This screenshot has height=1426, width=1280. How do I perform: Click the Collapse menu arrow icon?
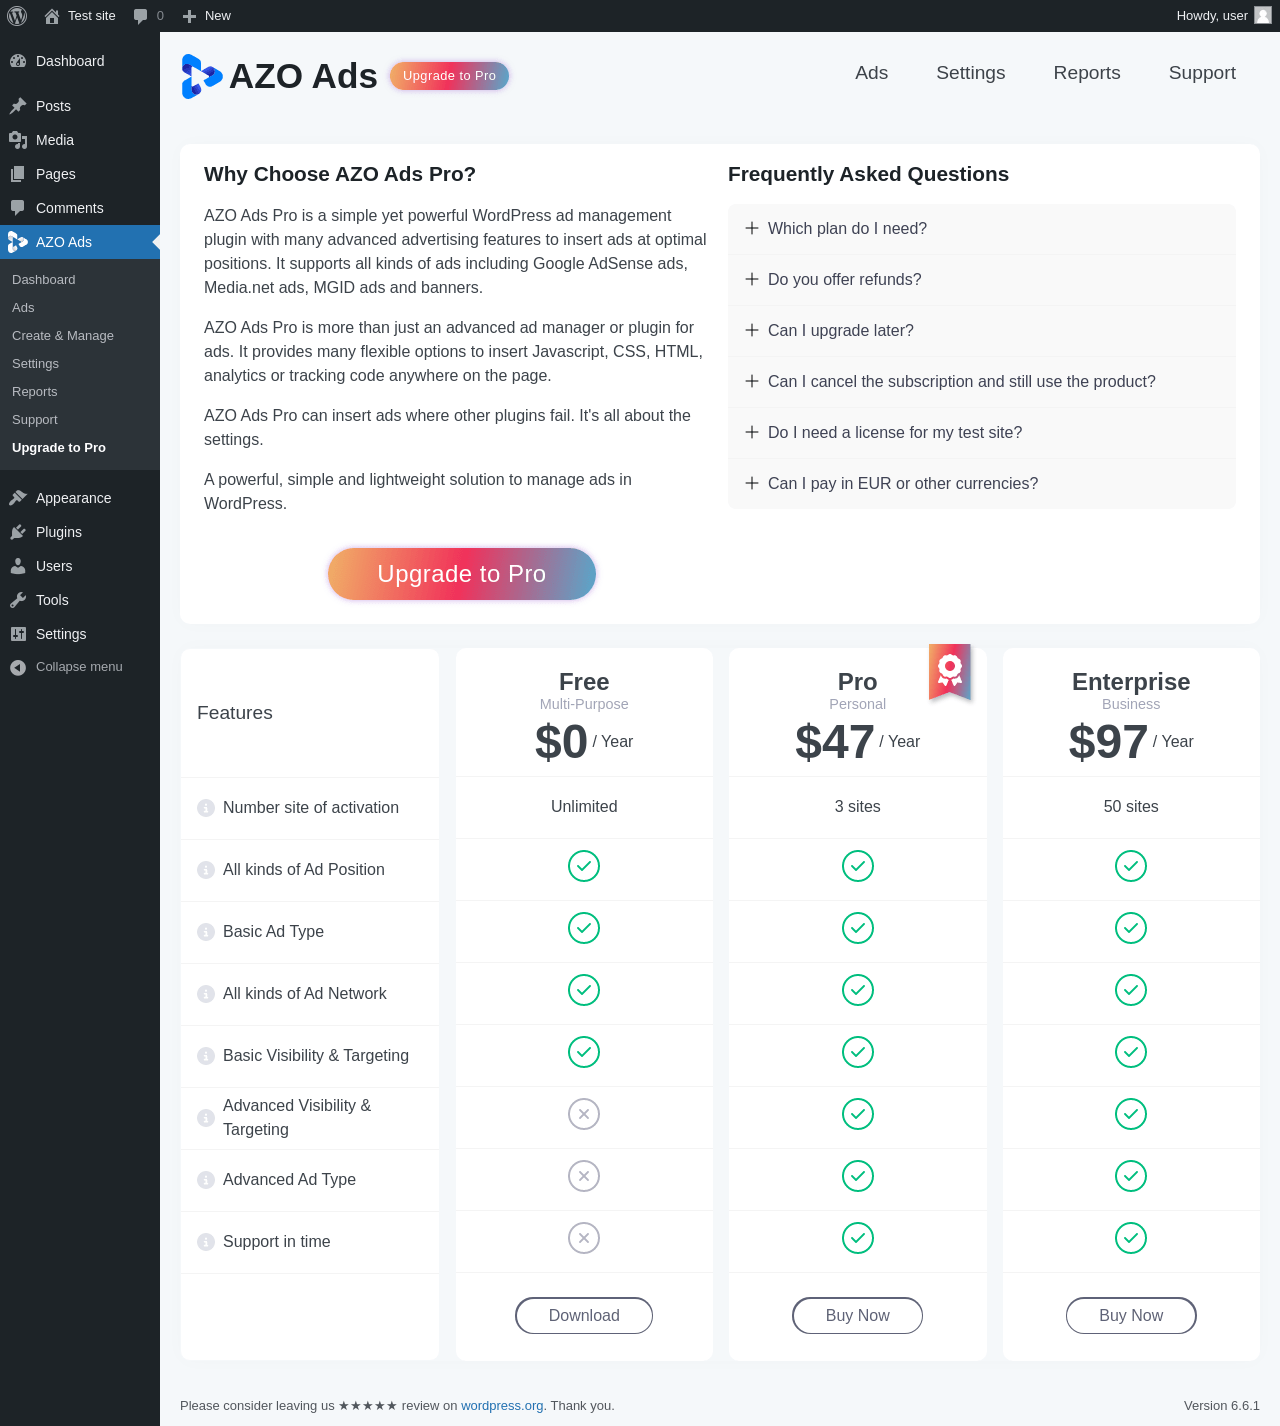click(x=18, y=668)
